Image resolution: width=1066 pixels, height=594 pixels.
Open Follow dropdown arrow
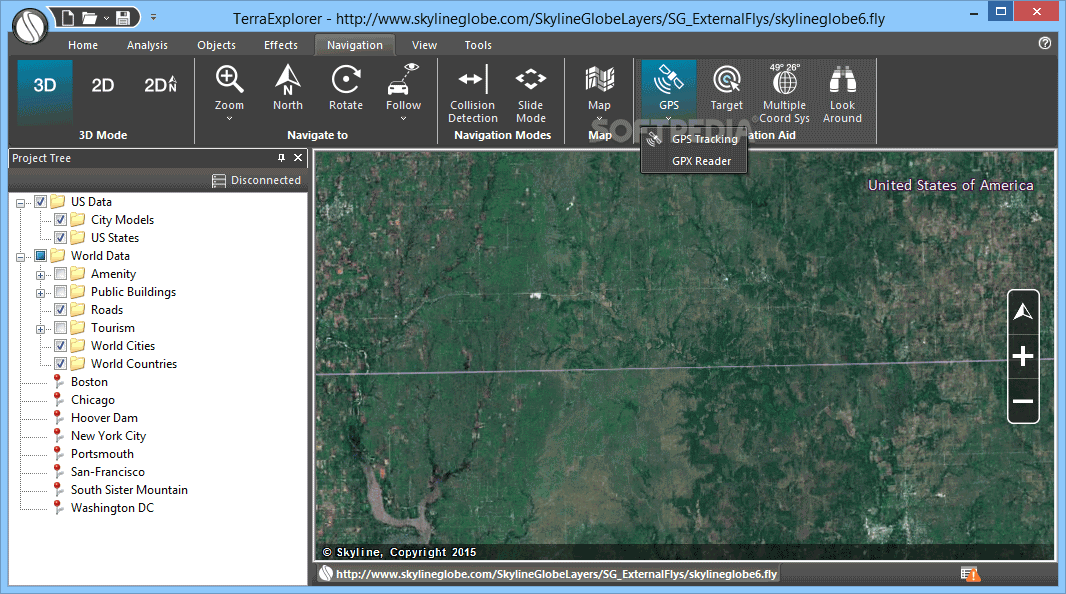(403, 119)
